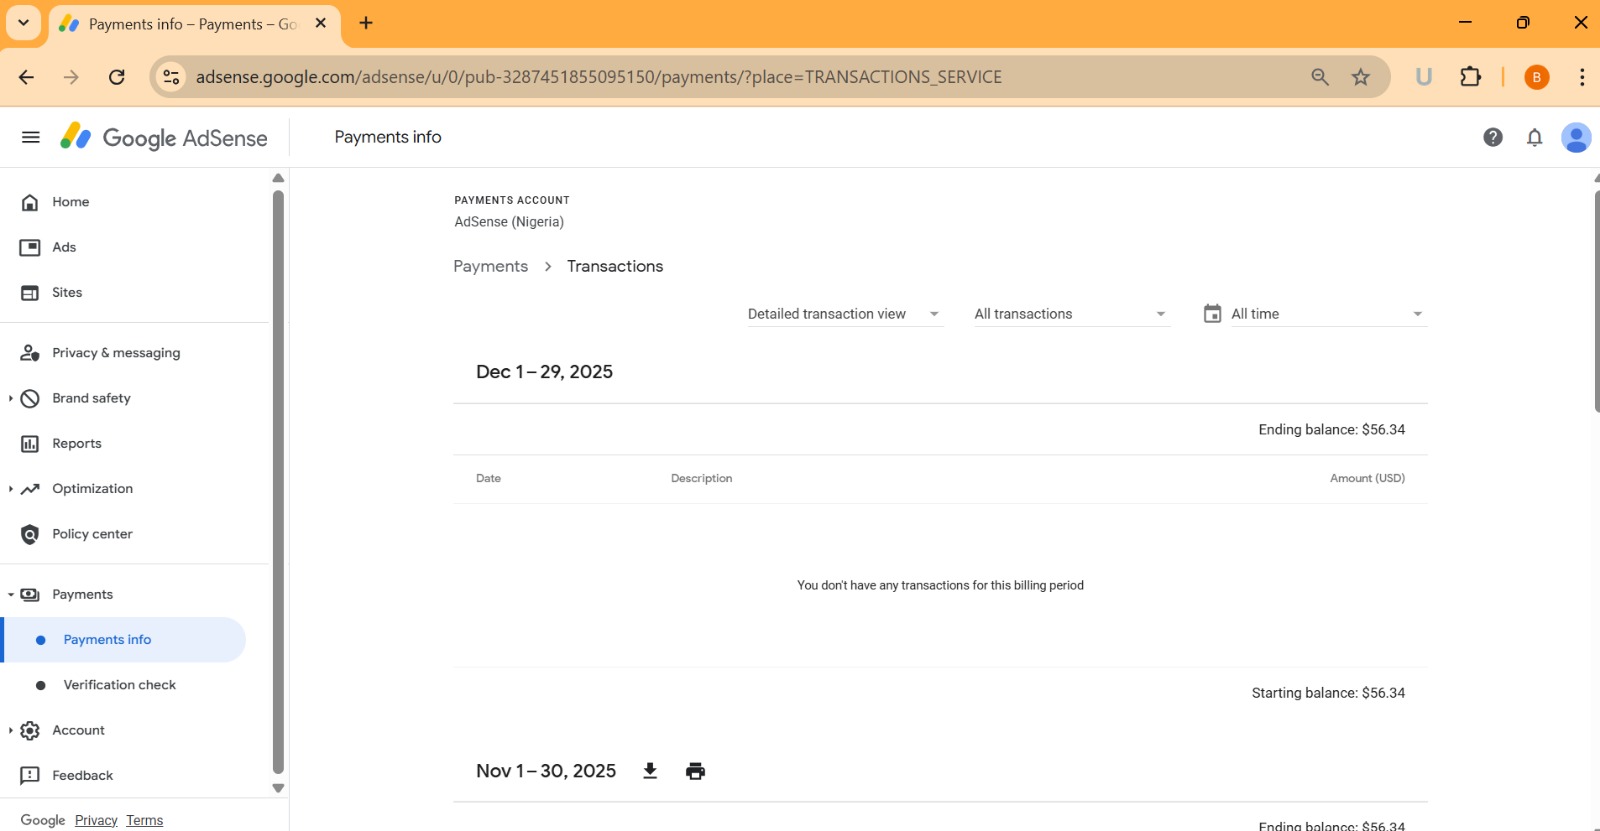Screen dimensions: 1600x831
Task: Open the Reports sidebar item
Action: point(77,444)
